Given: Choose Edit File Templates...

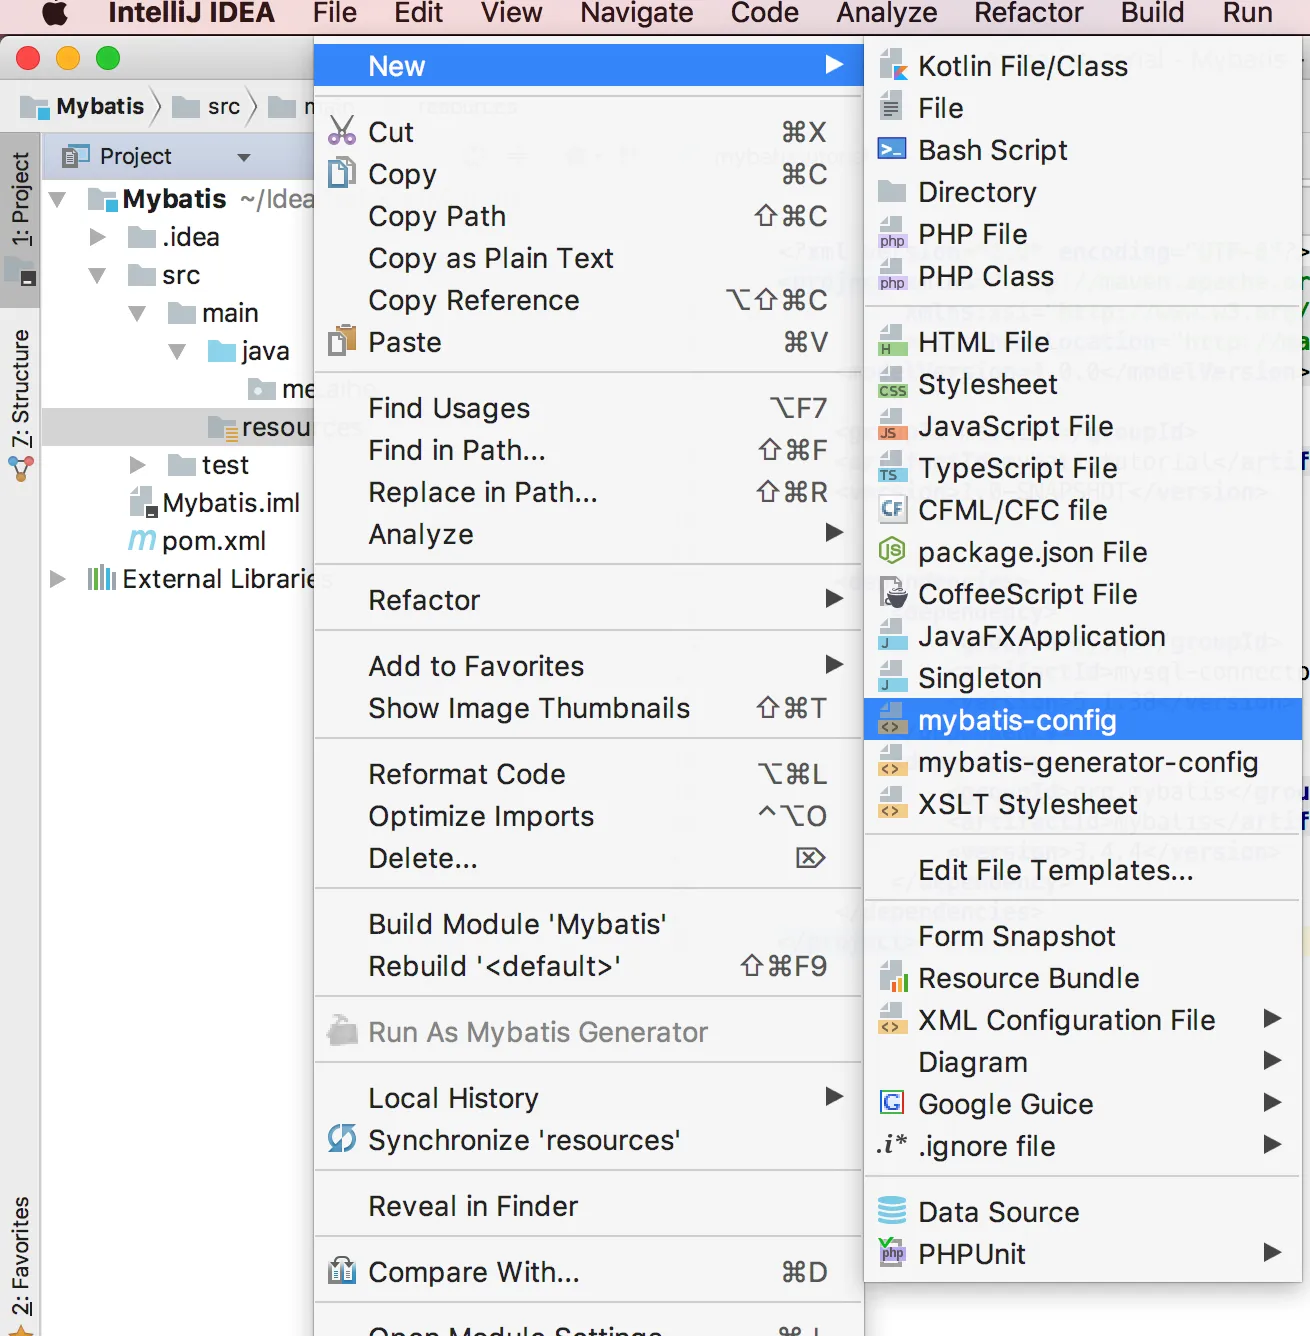Looking at the screenshot, I should [x=1055, y=871].
